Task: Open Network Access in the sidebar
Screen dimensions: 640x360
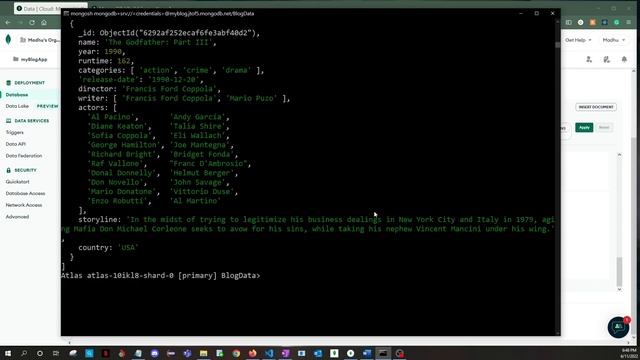Action: pyautogui.click(x=24, y=205)
